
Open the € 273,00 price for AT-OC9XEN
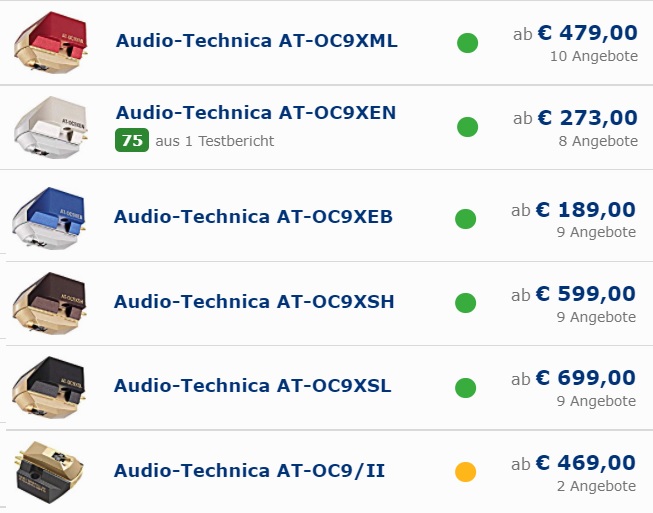(x=588, y=118)
